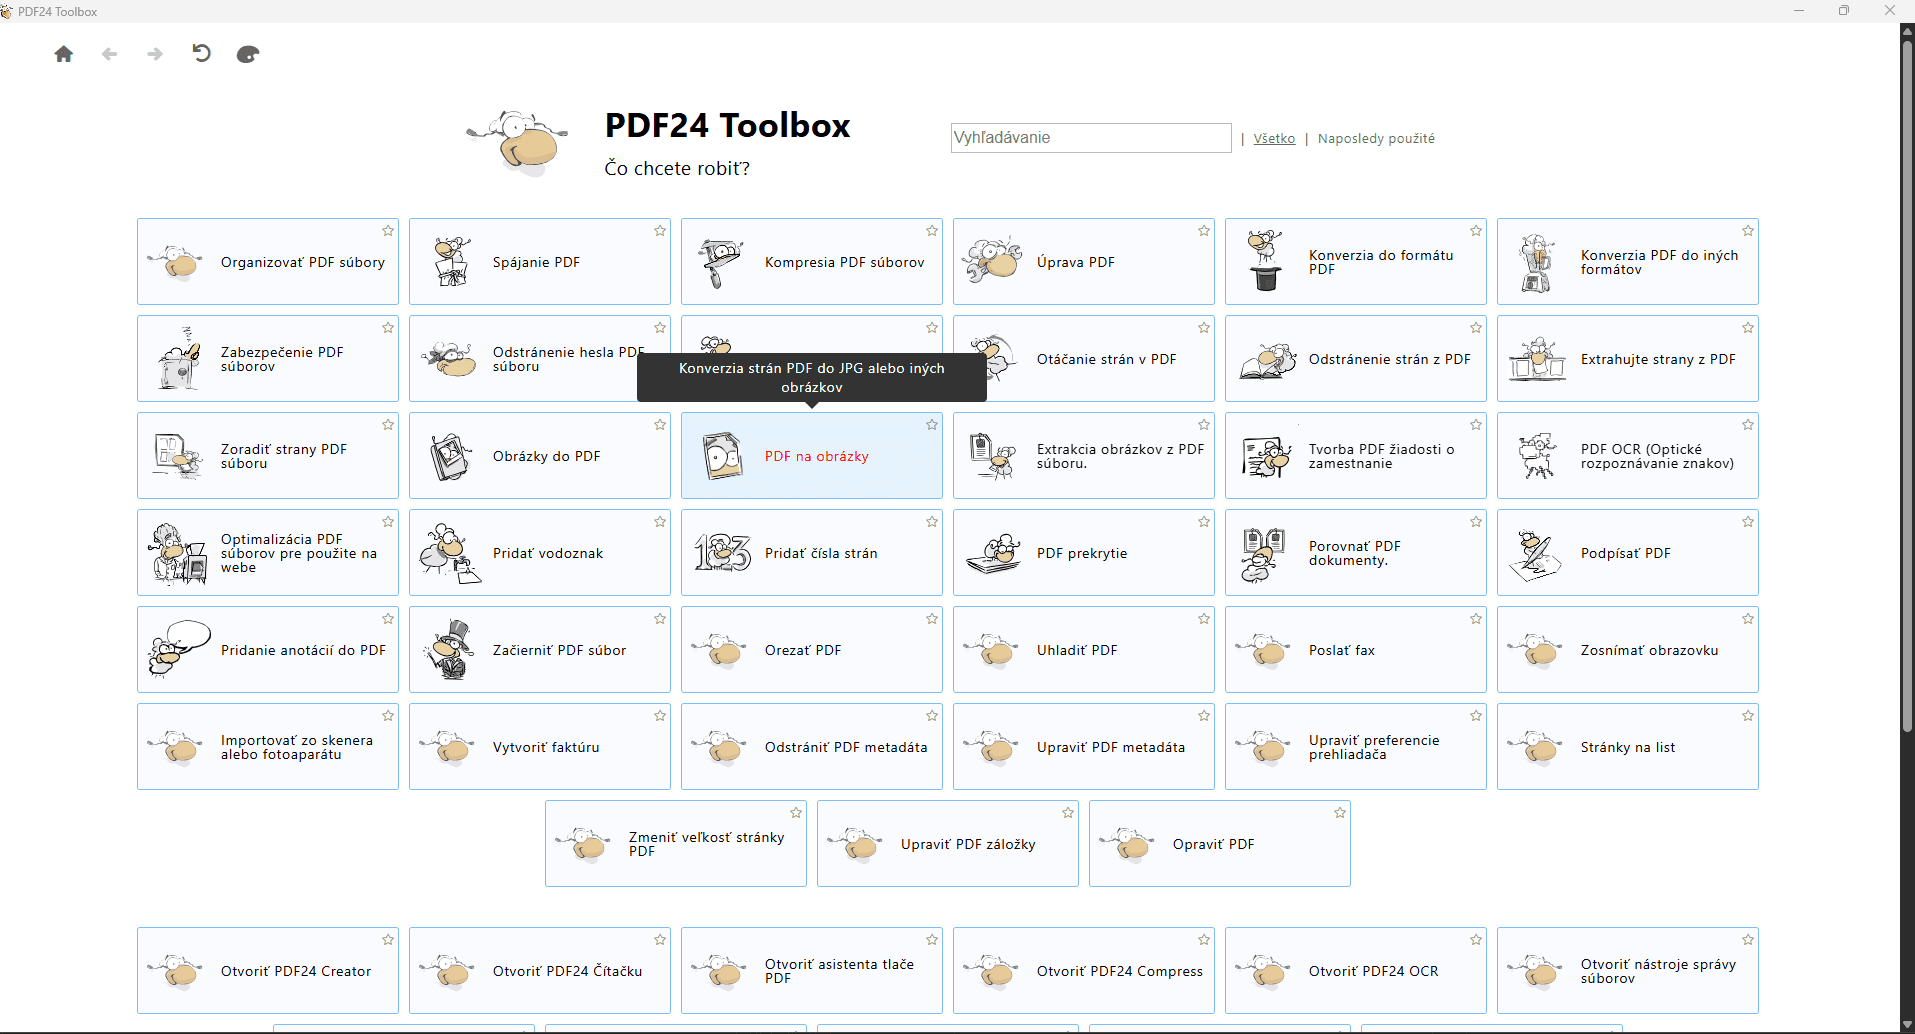Open Pridať čísla strán tool icon

click(x=722, y=553)
